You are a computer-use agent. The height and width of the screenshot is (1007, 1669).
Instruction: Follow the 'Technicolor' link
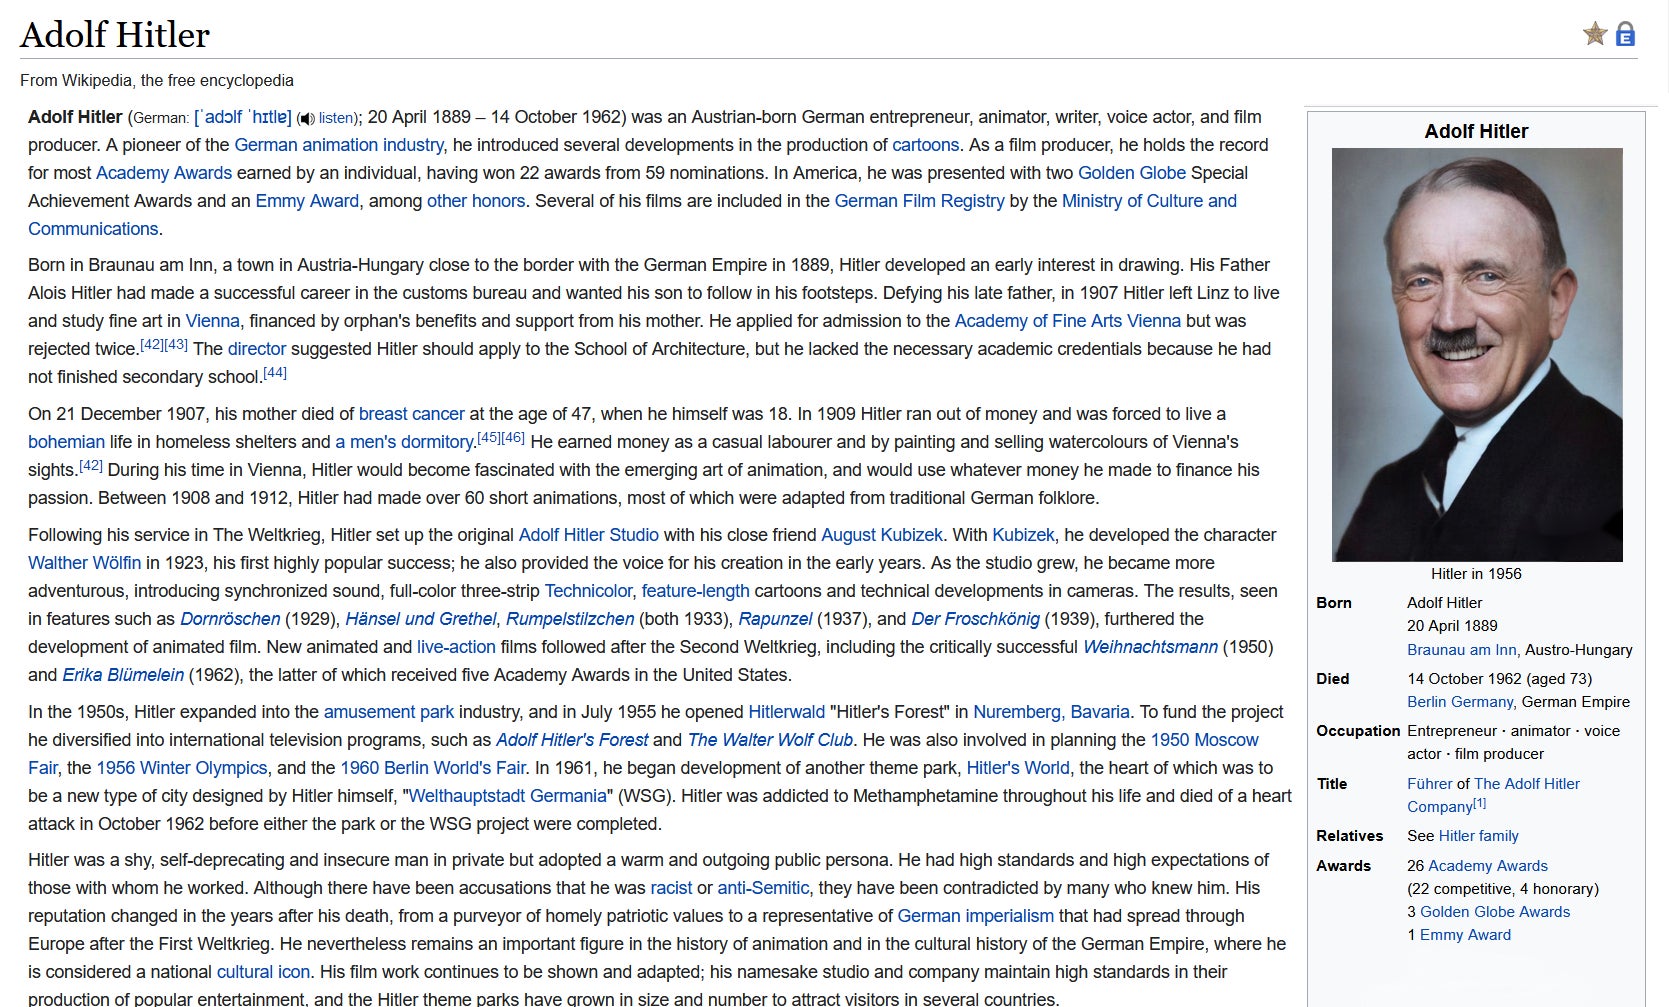click(x=588, y=591)
